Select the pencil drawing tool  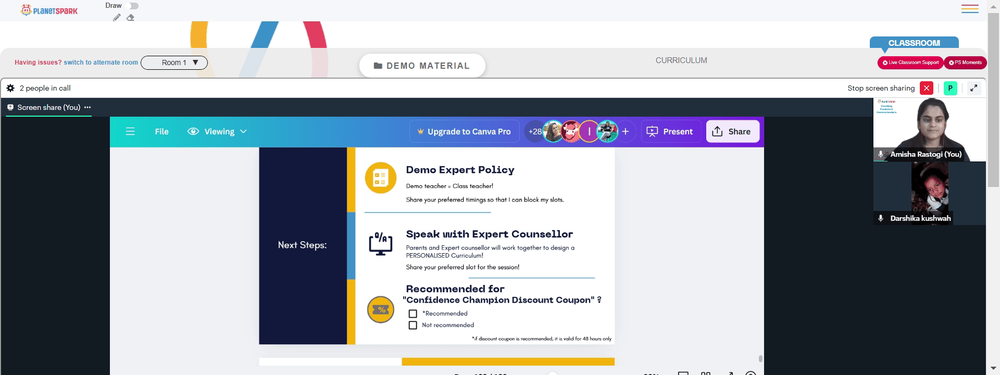pyautogui.click(x=117, y=17)
